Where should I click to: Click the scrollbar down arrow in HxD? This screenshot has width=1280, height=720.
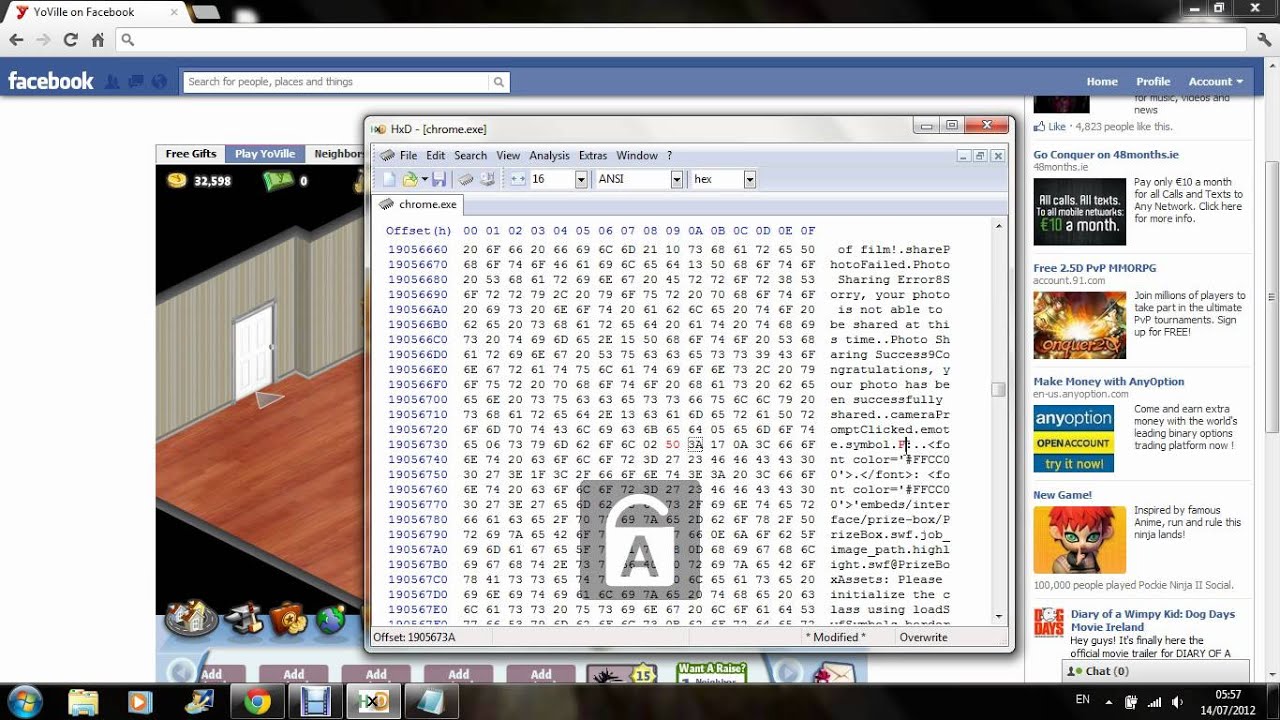[x=998, y=616]
